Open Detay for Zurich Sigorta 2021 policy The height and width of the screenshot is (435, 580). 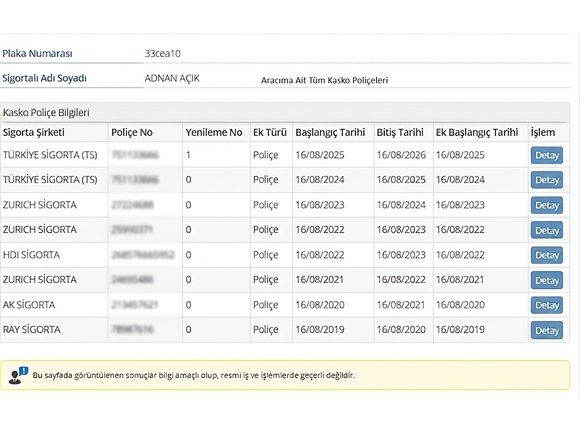pyautogui.click(x=547, y=280)
